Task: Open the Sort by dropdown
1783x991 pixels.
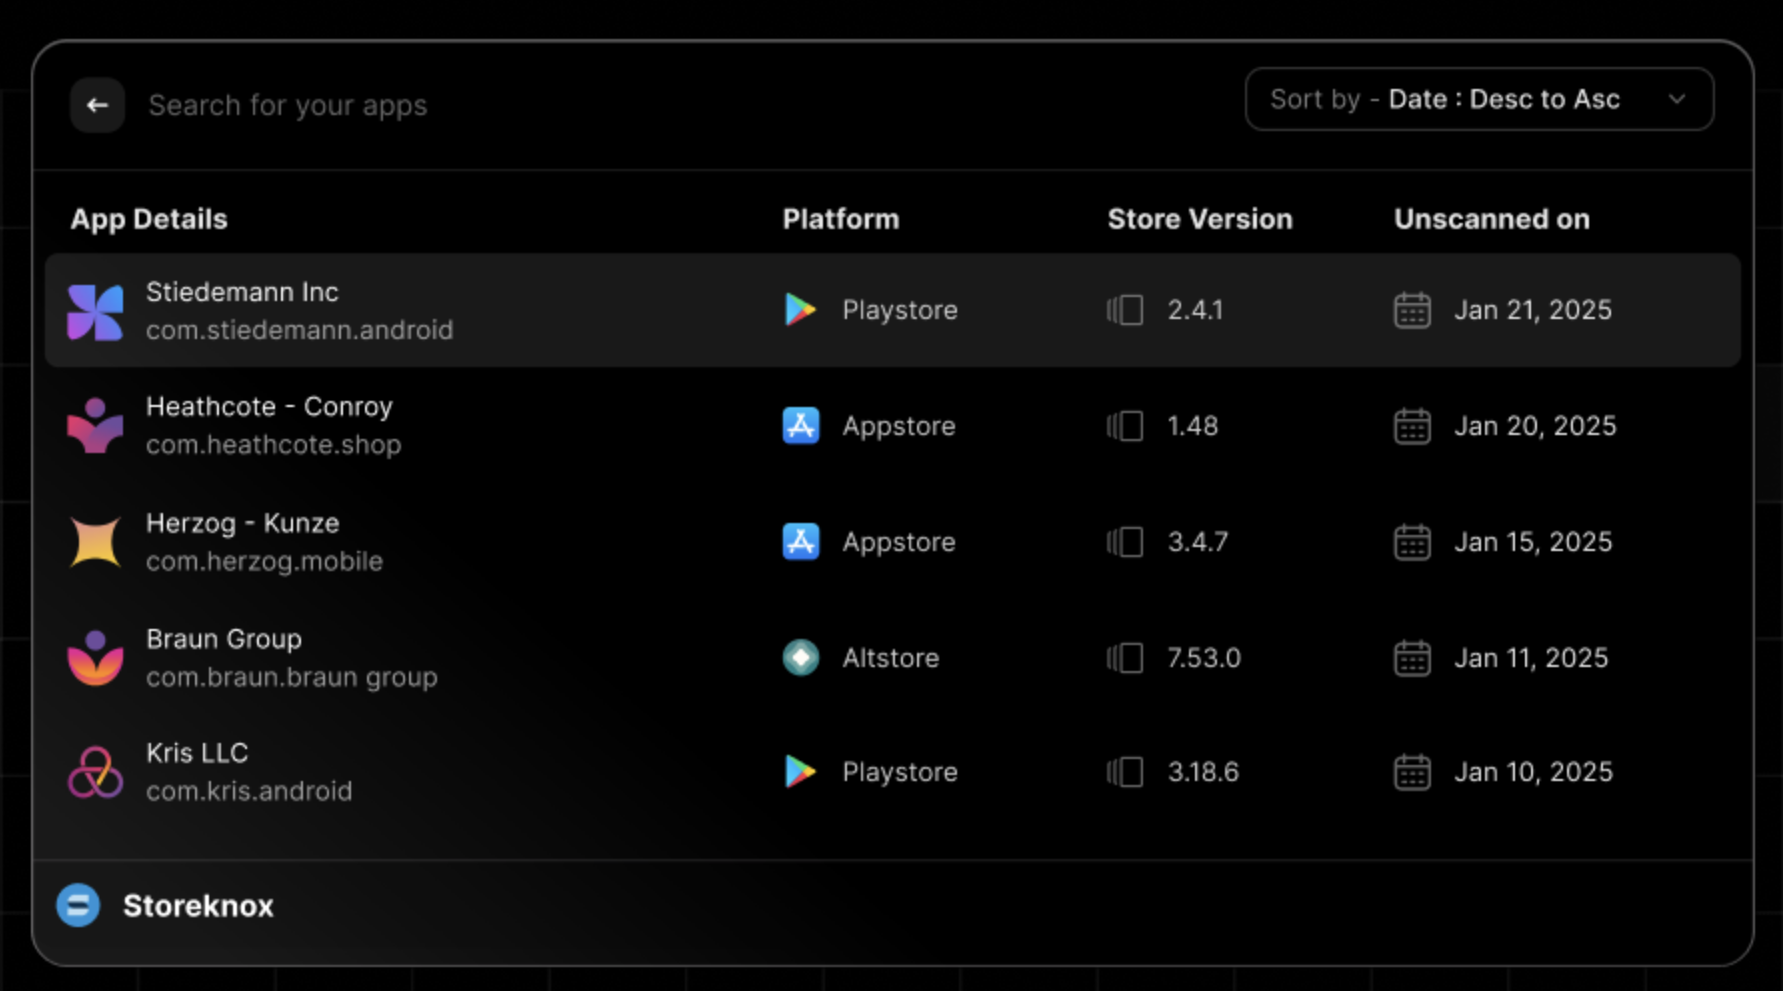Action: pyautogui.click(x=1478, y=99)
